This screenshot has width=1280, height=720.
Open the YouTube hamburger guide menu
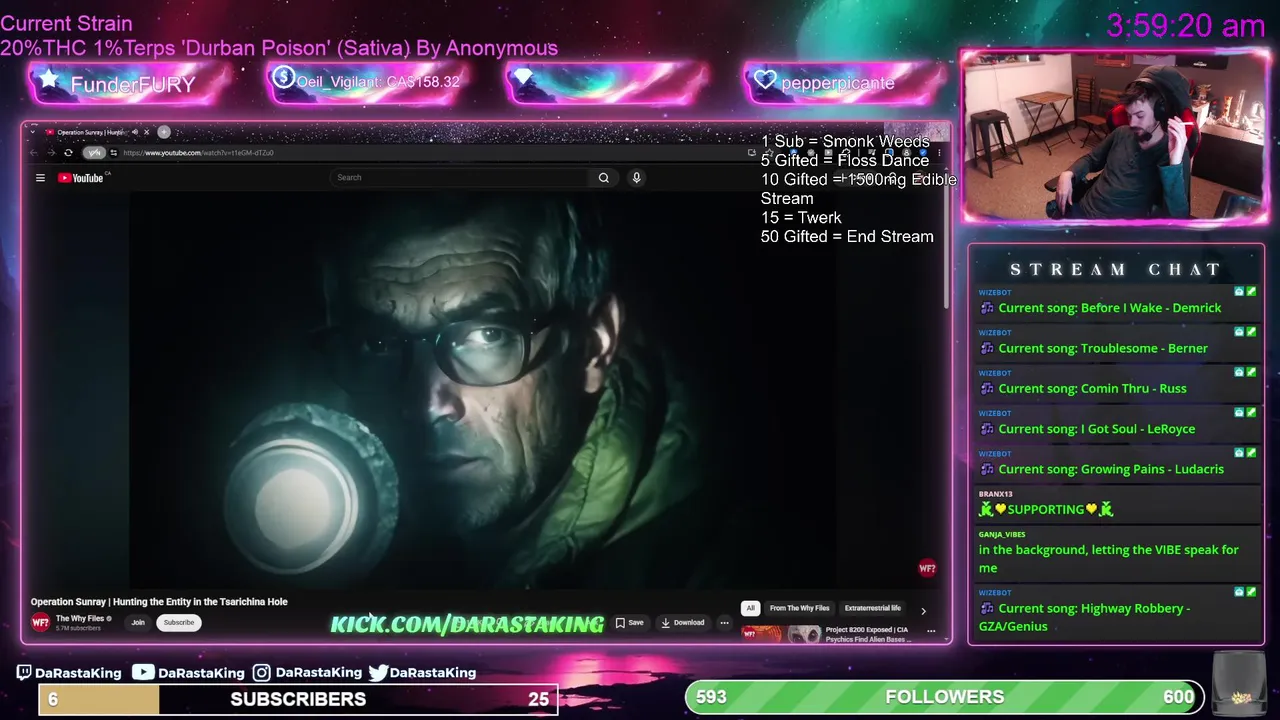pyautogui.click(x=40, y=178)
